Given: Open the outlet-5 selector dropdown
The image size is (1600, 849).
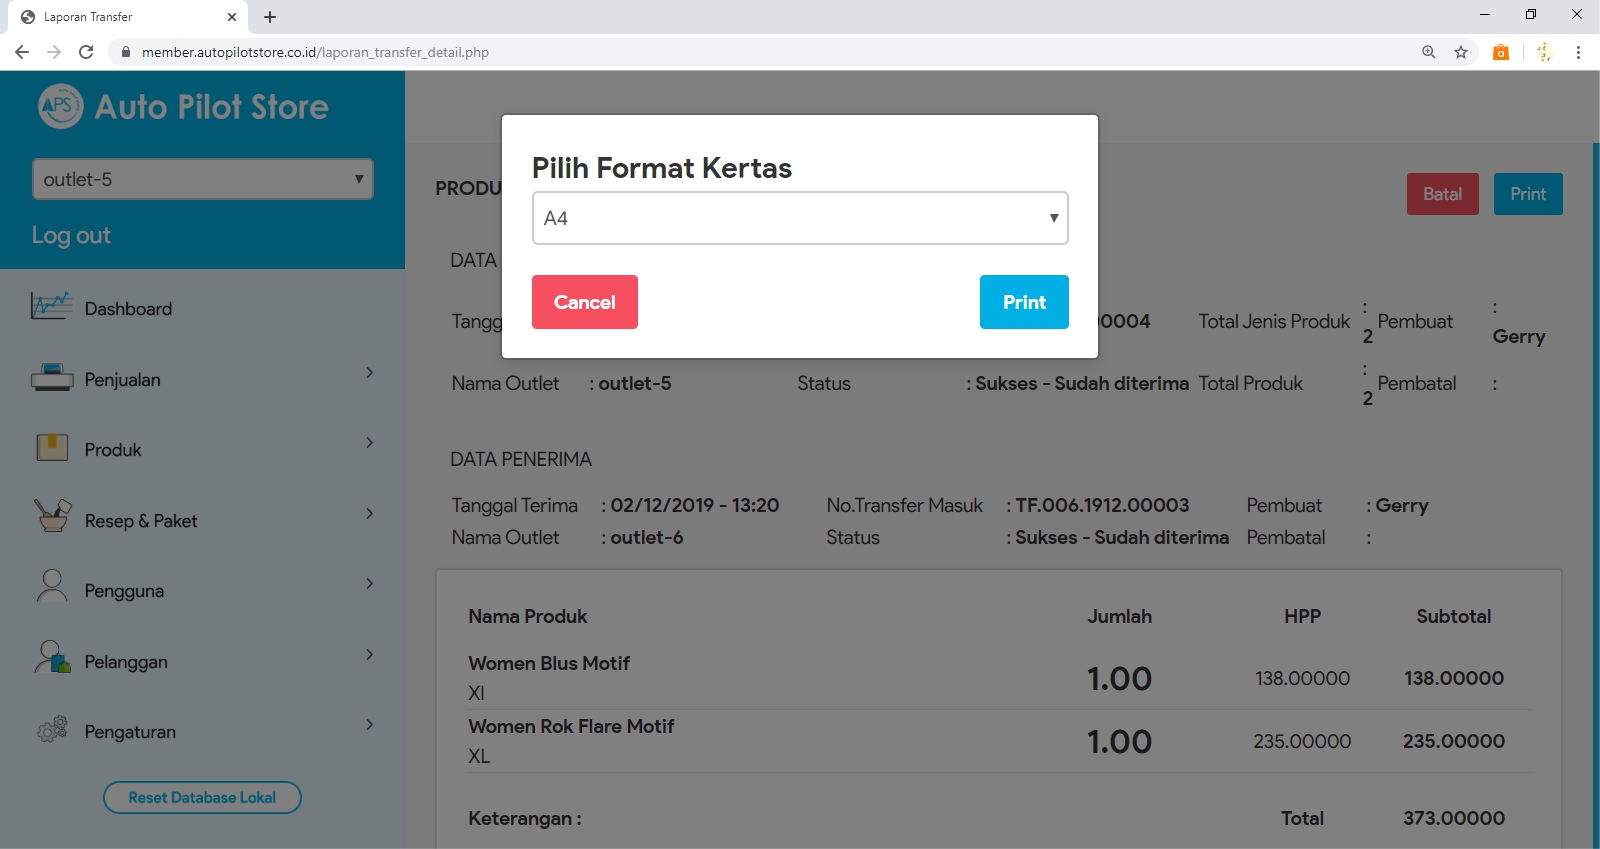Looking at the screenshot, I should coord(202,179).
